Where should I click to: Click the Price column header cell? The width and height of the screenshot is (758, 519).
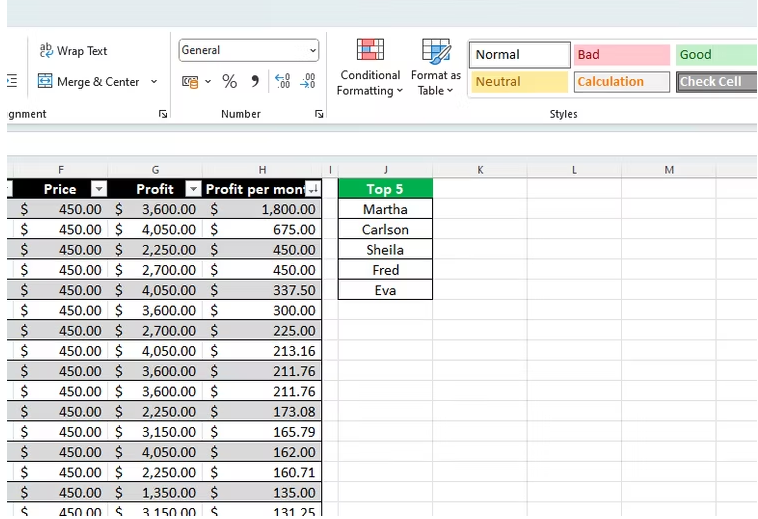(60, 189)
